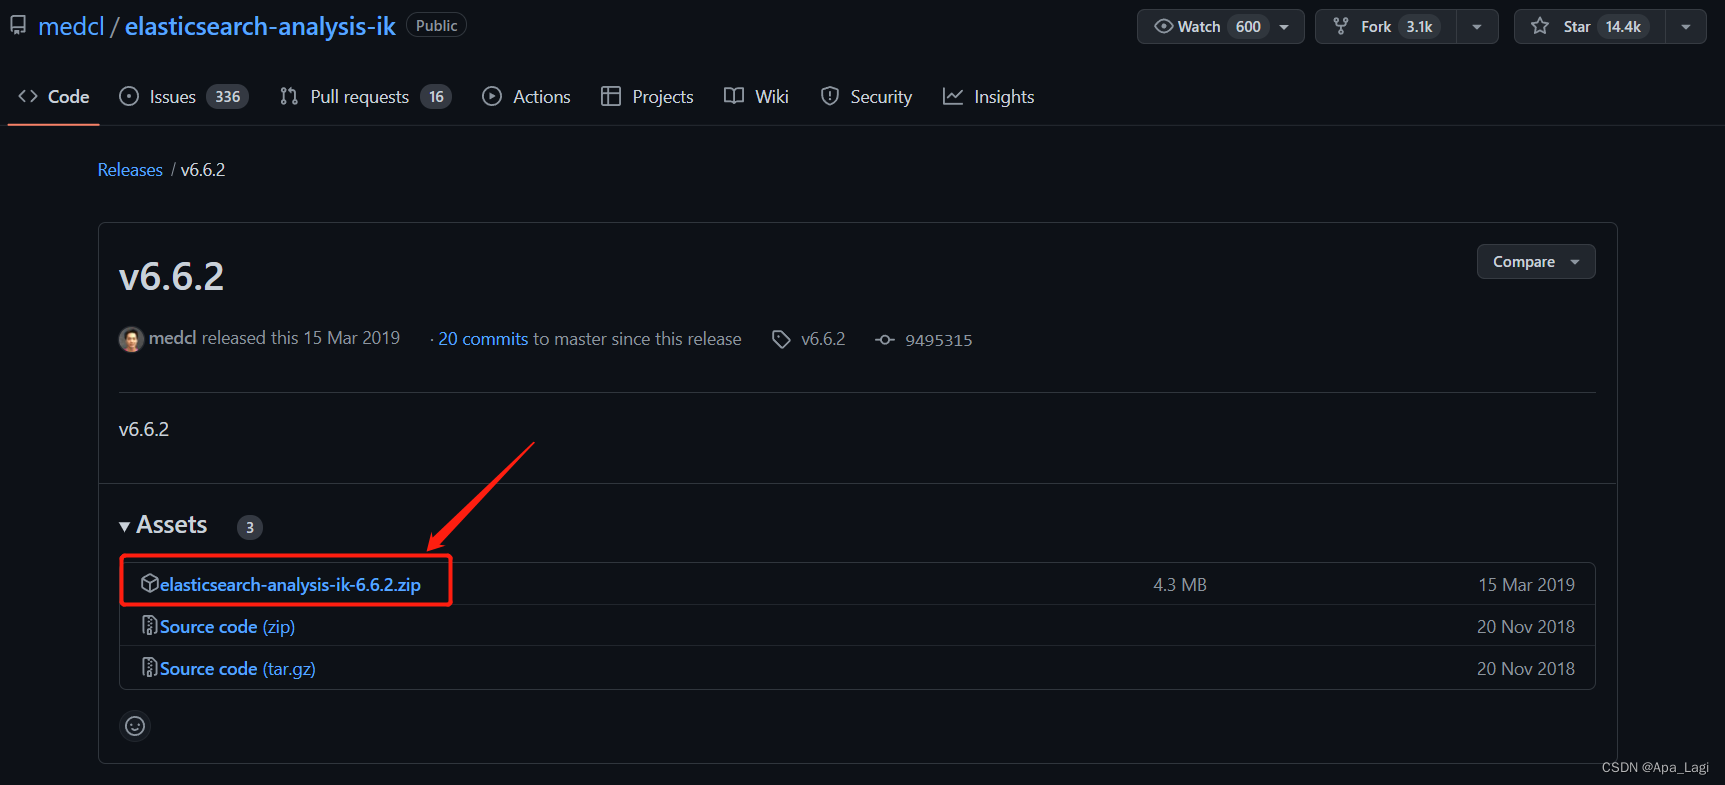
Task: Click the repository book icon beside medcl
Action: click(x=18, y=26)
